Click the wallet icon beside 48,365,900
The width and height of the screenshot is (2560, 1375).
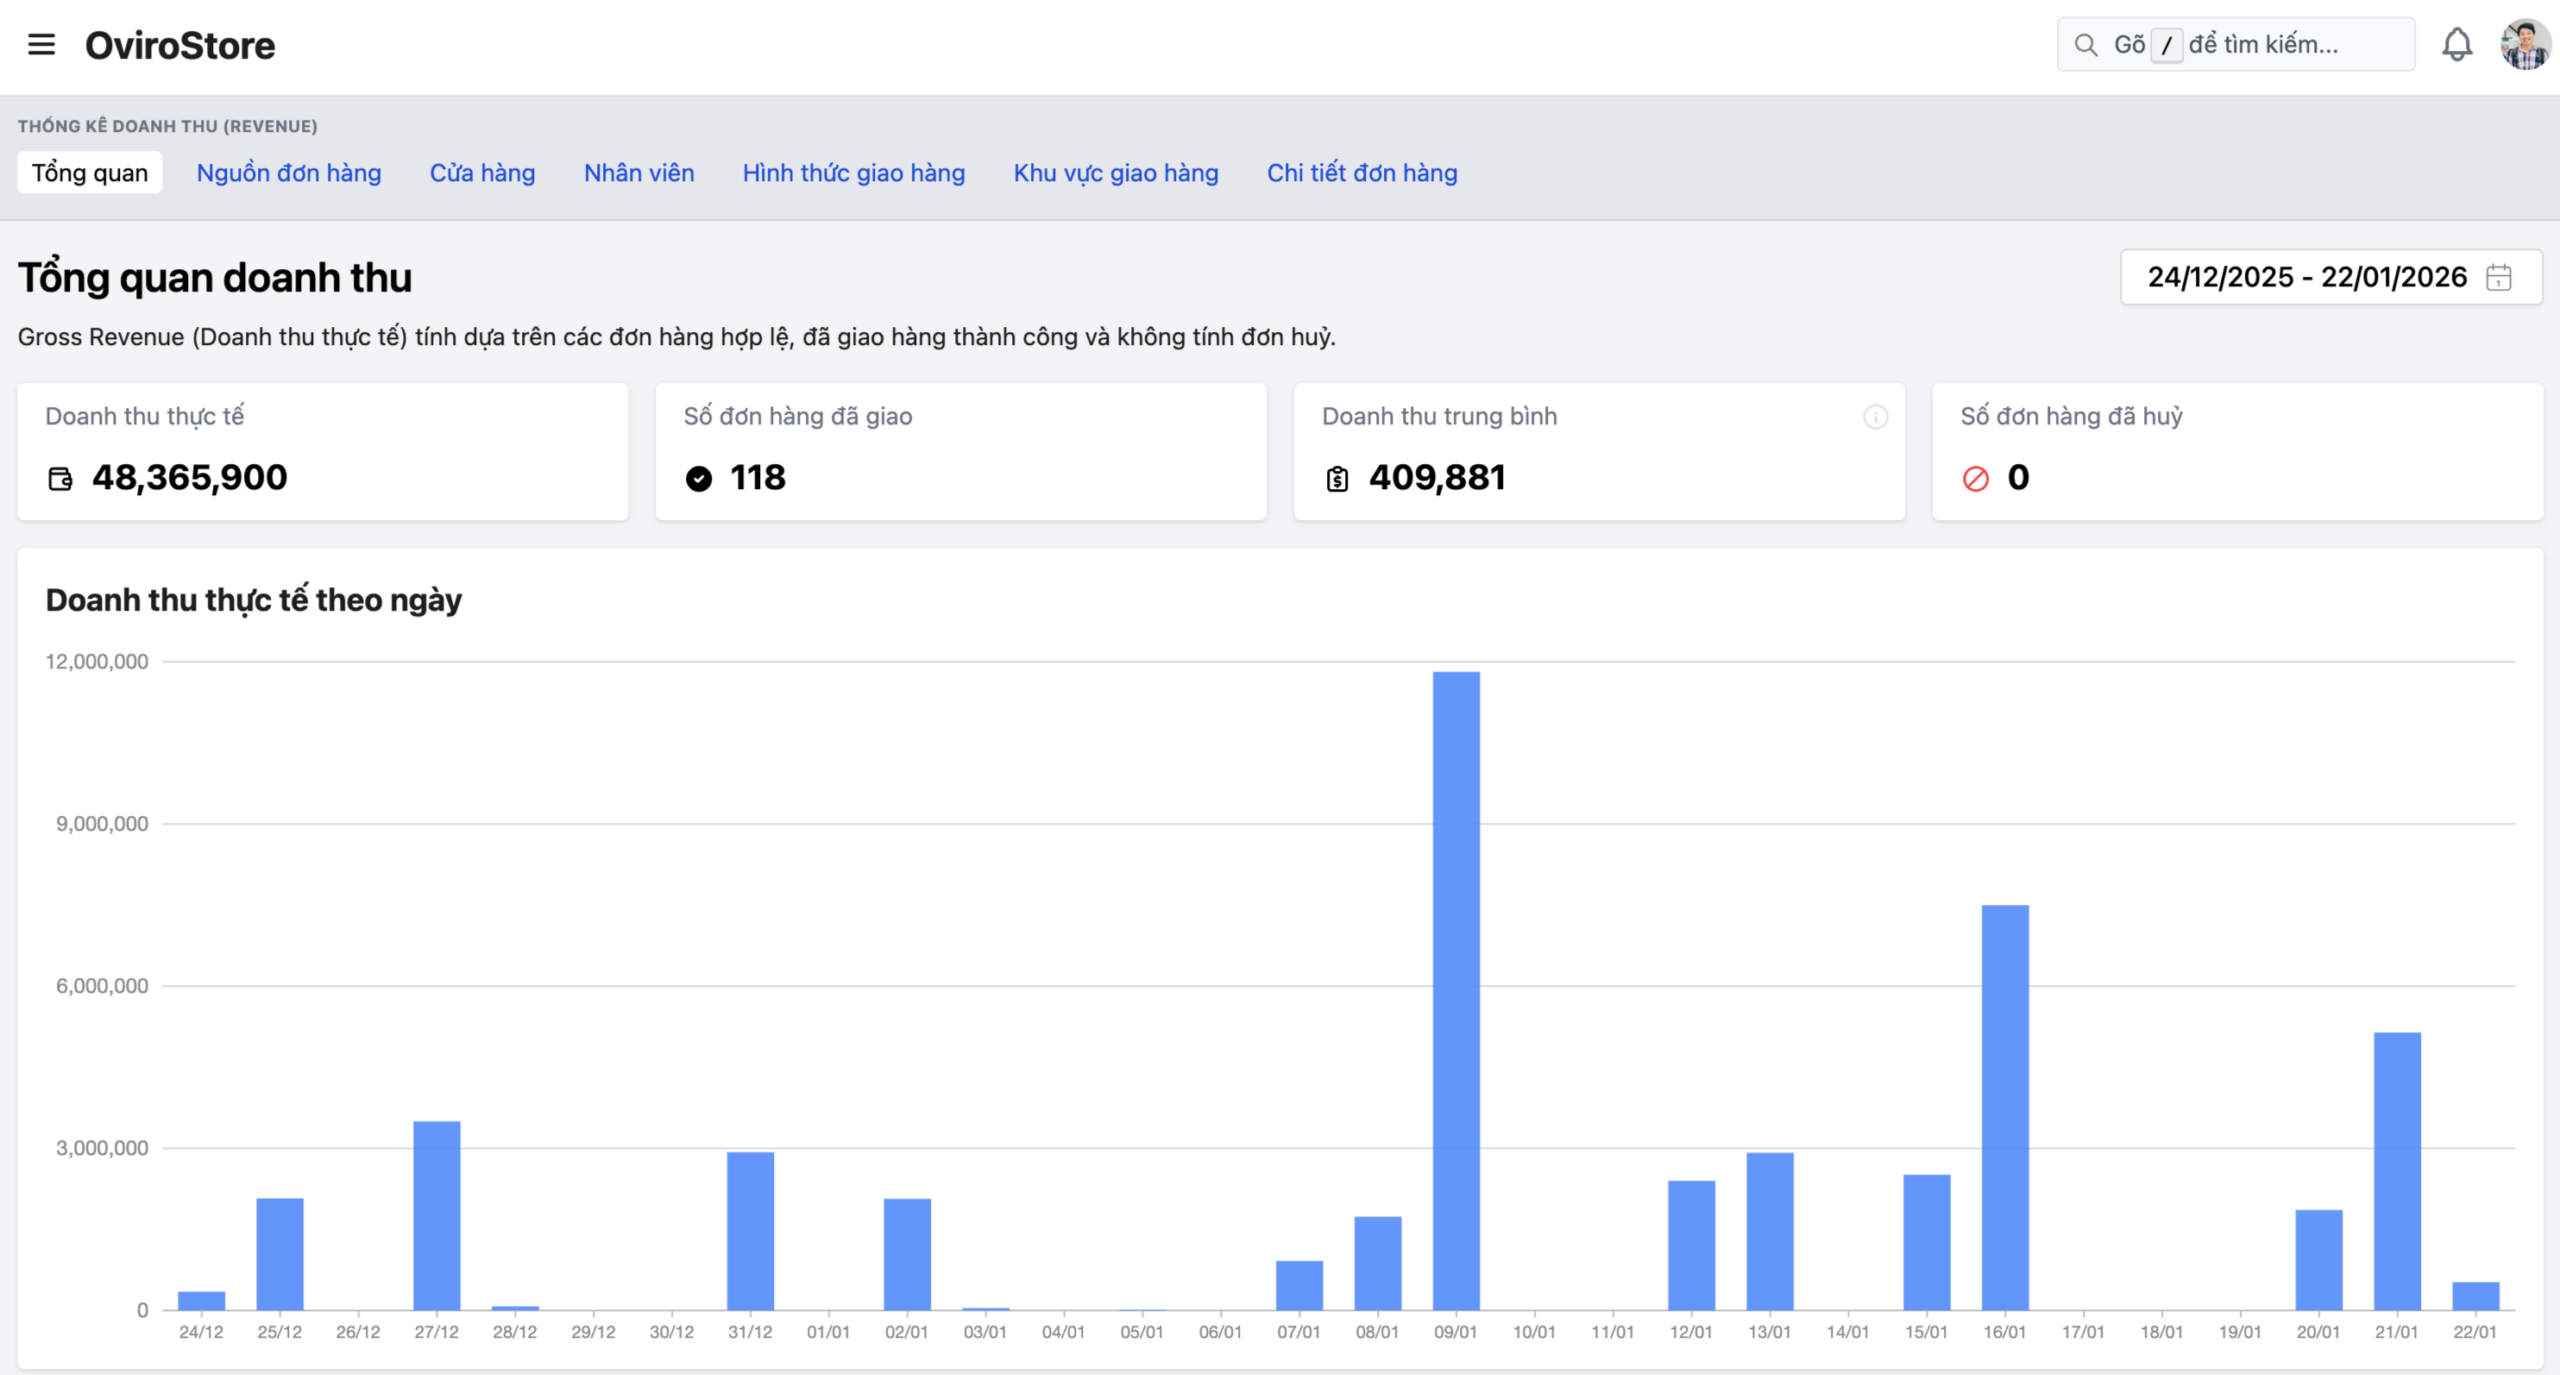point(60,479)
